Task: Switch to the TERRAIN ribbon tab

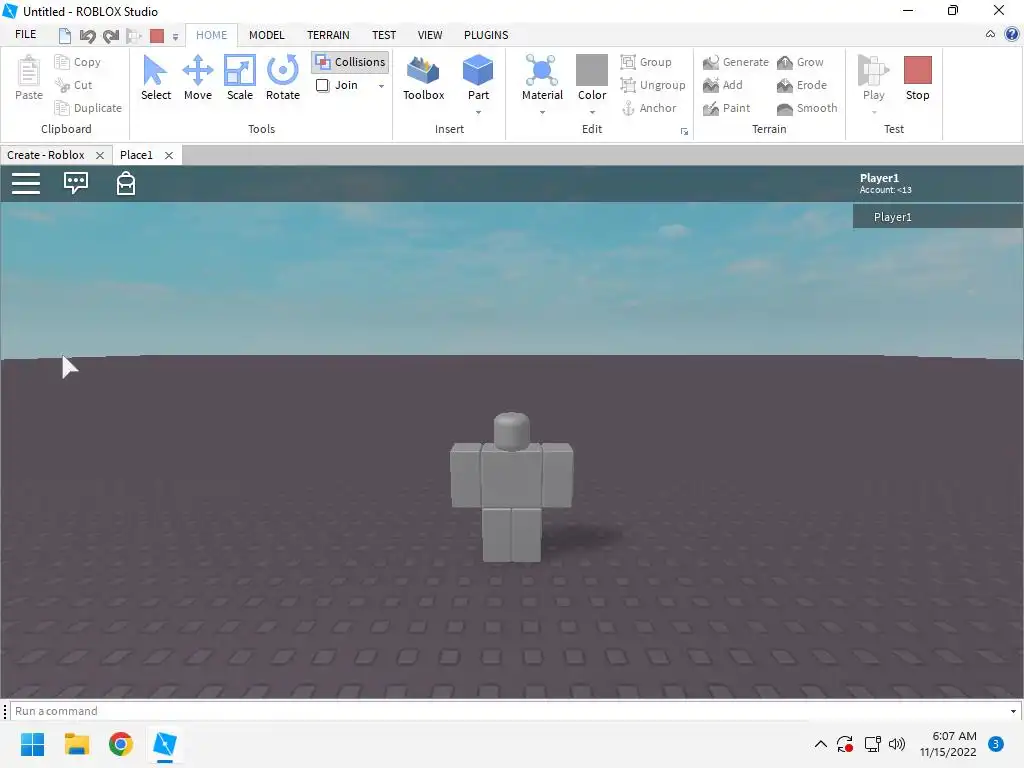Action: [x=328, y=35]
